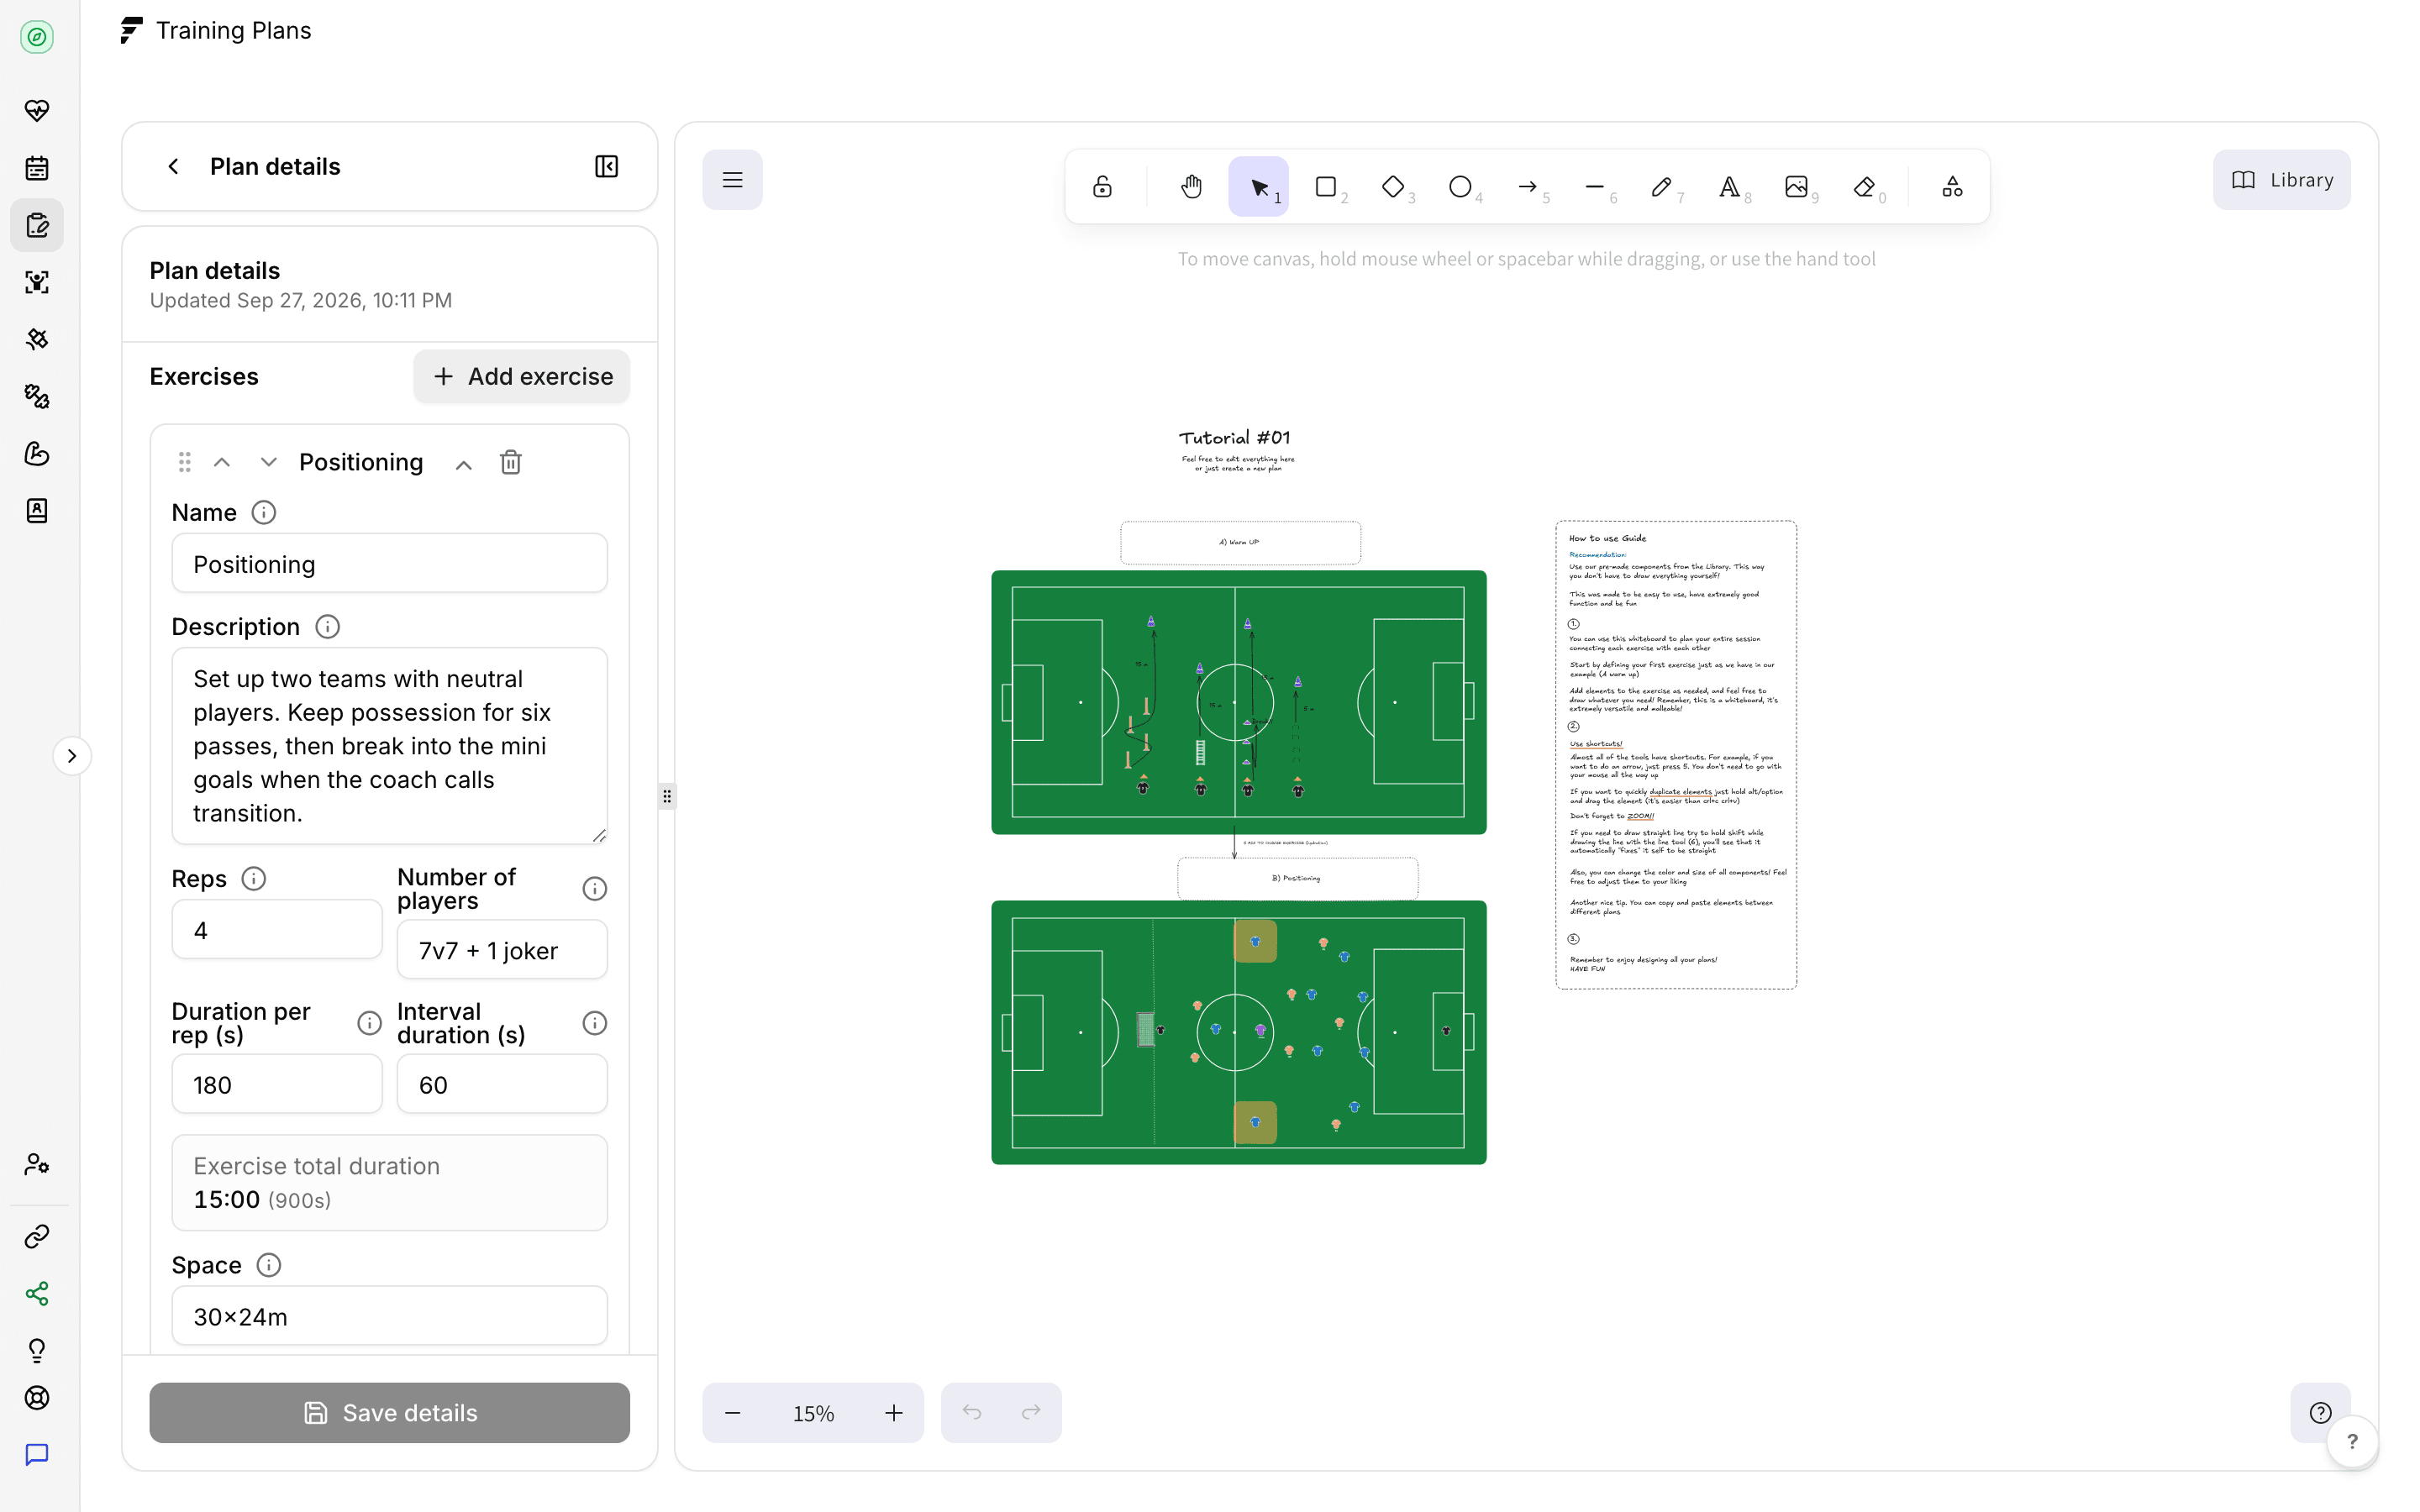Open the user management settings icon
2420x1512 pixels.
(x=37, y=1164)
